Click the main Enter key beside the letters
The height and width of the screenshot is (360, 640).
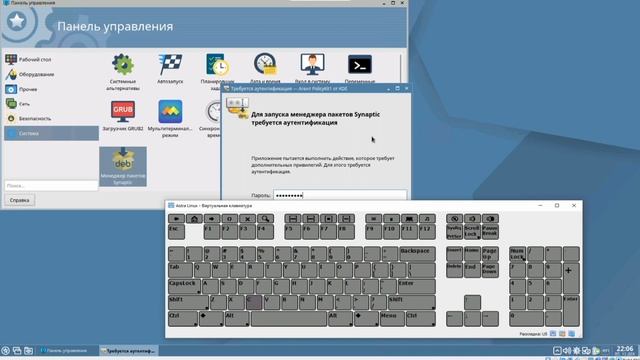tap(416, 287)
